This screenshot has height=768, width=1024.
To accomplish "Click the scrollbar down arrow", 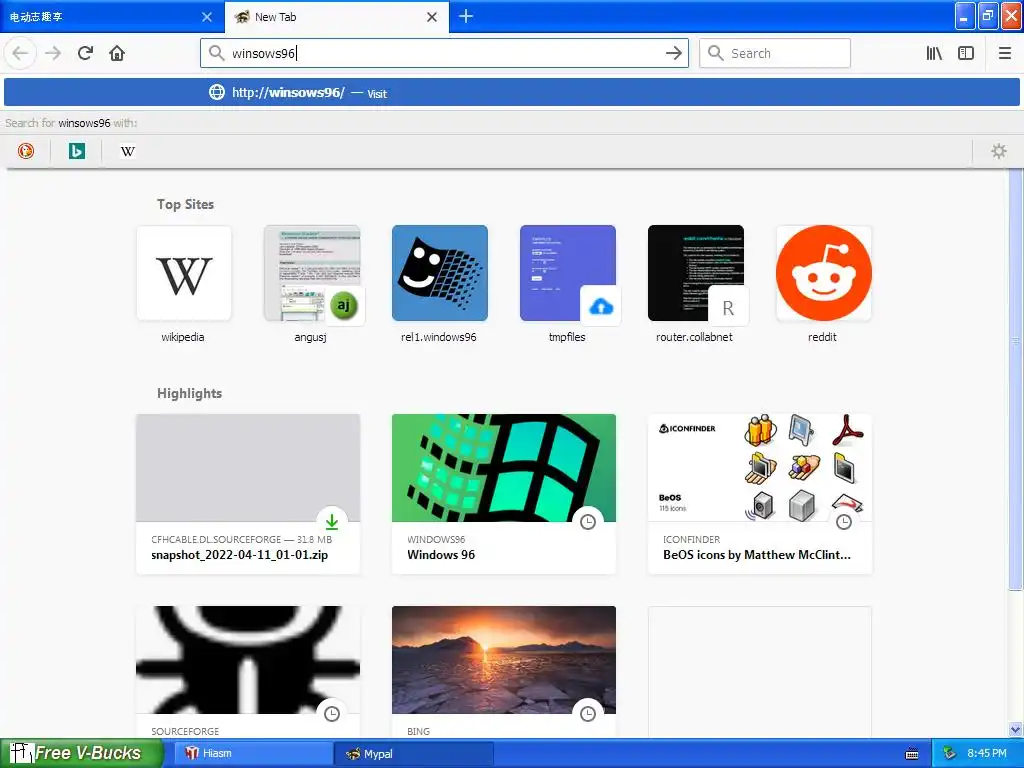I will (1015, 729).
